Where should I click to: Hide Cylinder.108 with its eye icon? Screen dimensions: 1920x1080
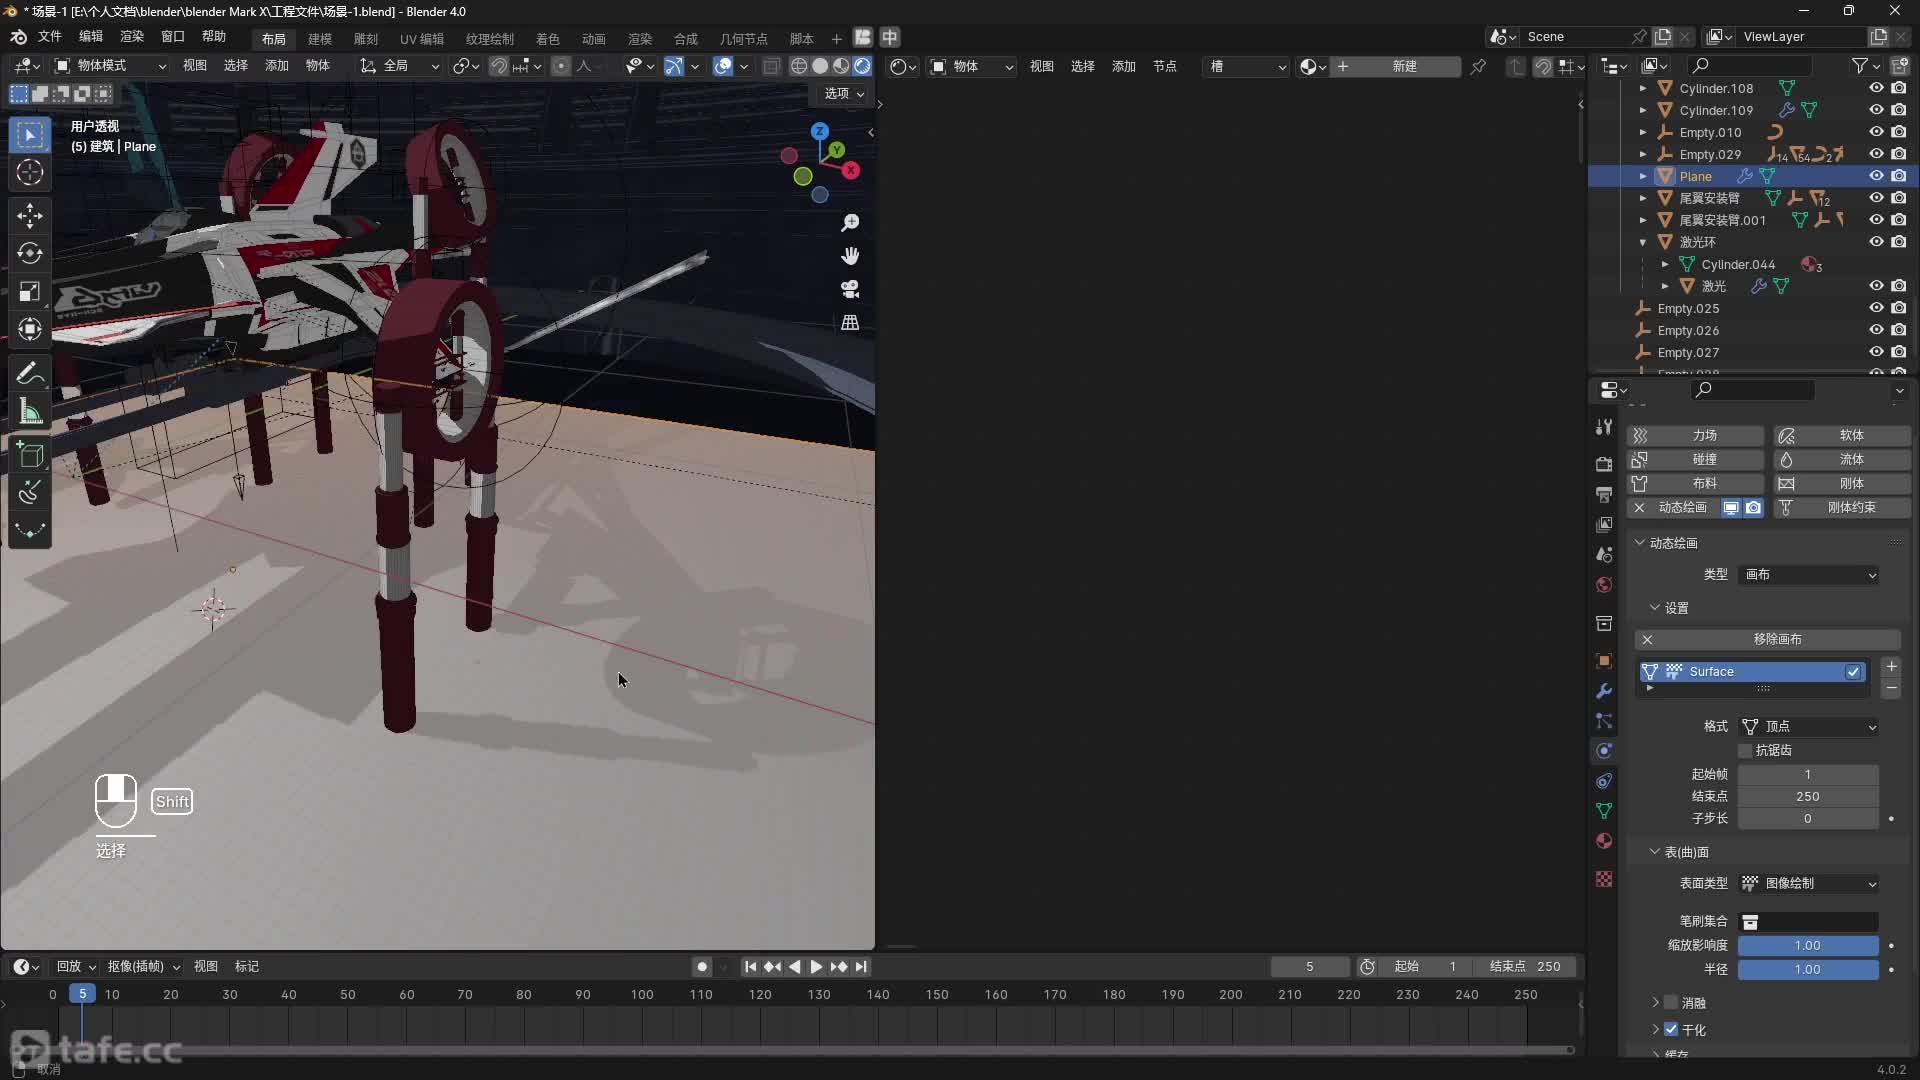coord(1876,88)
